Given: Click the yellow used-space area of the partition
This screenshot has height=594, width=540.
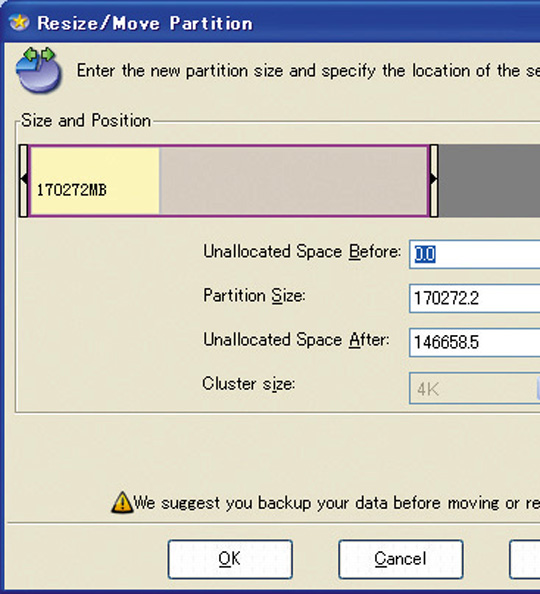Looking at the screenshot, I should pos(95,180).
